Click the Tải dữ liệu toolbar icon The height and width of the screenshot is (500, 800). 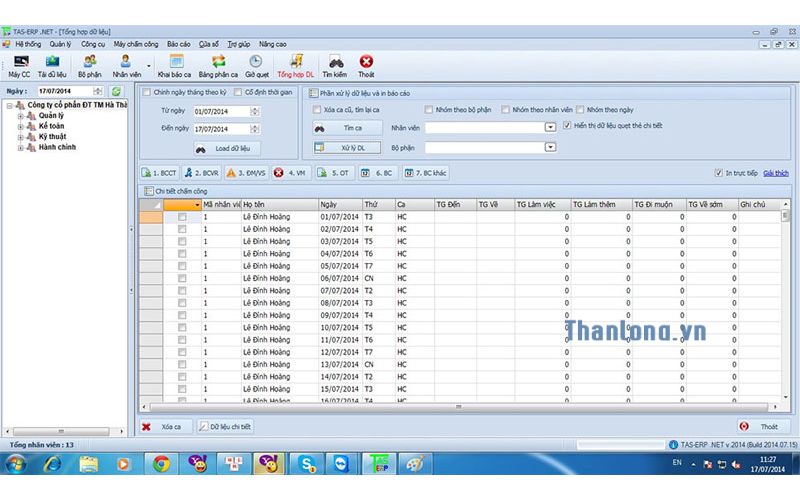pyautogui.click(x=51, y=66)
